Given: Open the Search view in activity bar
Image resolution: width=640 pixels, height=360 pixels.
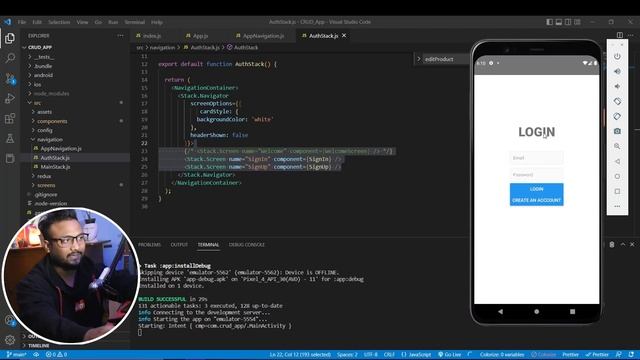Looking at the screenshot, I should [x=10, y=58].
